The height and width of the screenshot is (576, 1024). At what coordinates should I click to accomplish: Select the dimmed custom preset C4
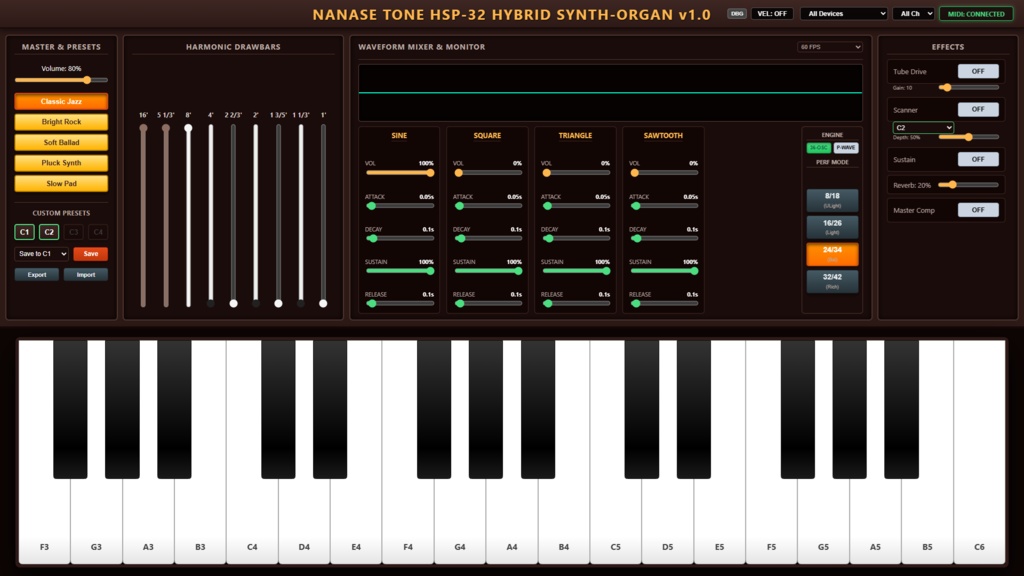tap(98, 232)
